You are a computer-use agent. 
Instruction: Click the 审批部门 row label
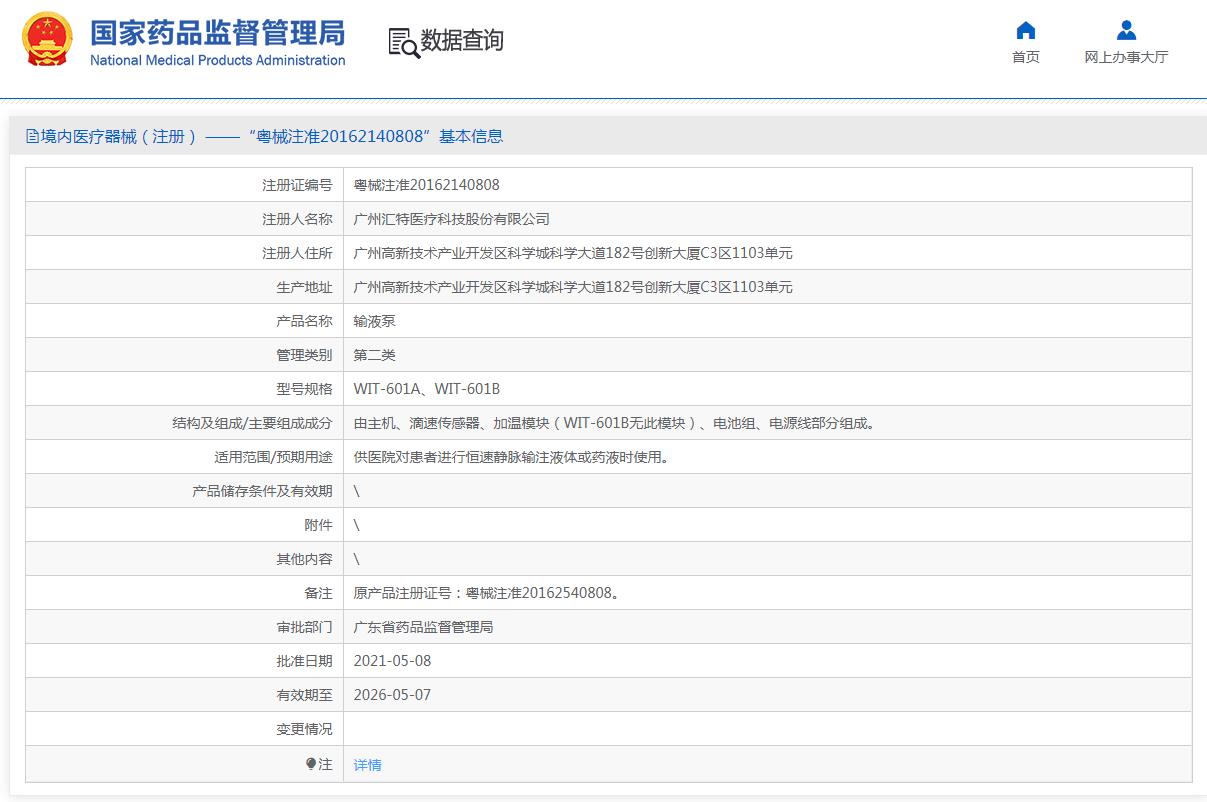click(304, 627)
